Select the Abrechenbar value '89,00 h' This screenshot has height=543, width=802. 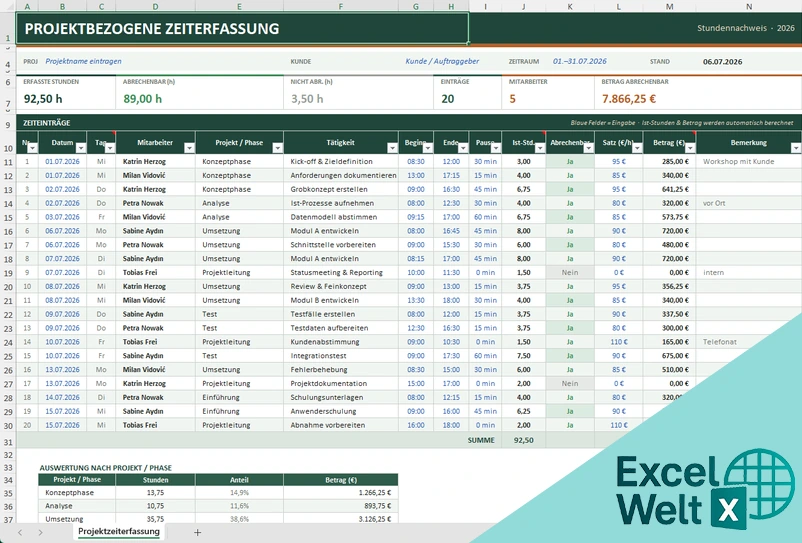(142, 99)
